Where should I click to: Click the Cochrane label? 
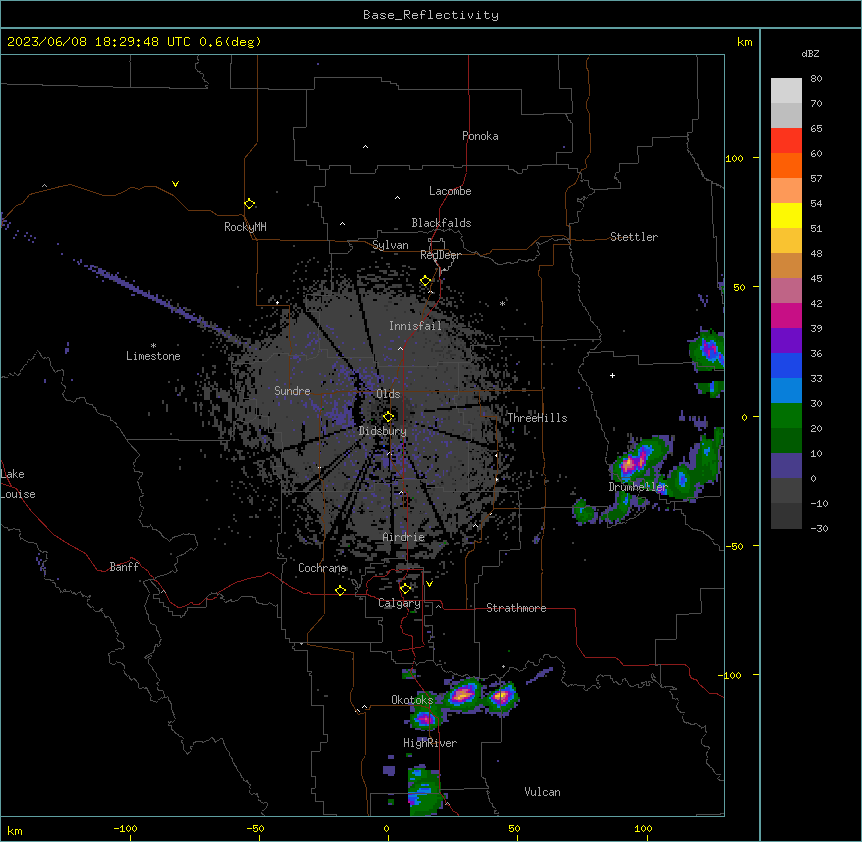point(322,568)
